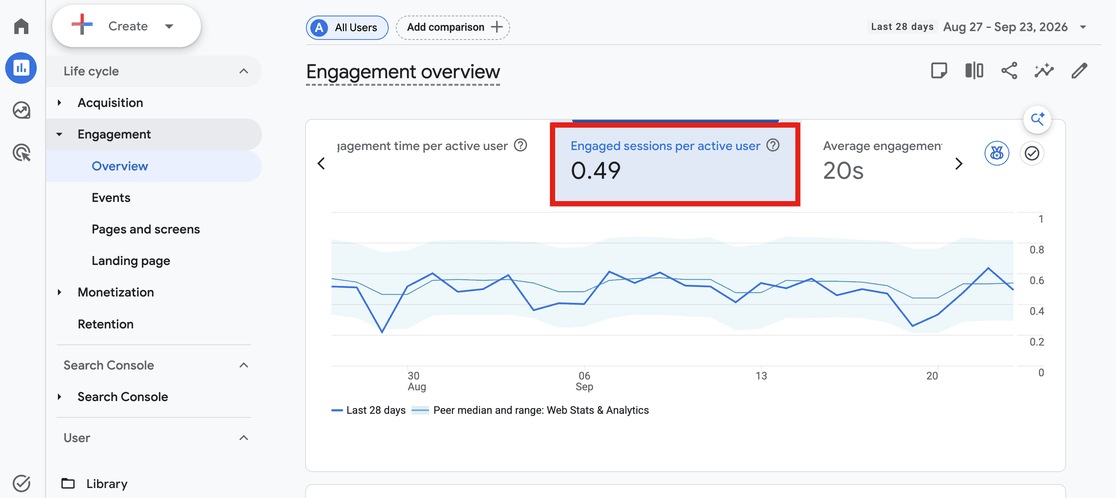Open the Pages and screens report
Viewport: 1116px width, 498px height.
146,229
